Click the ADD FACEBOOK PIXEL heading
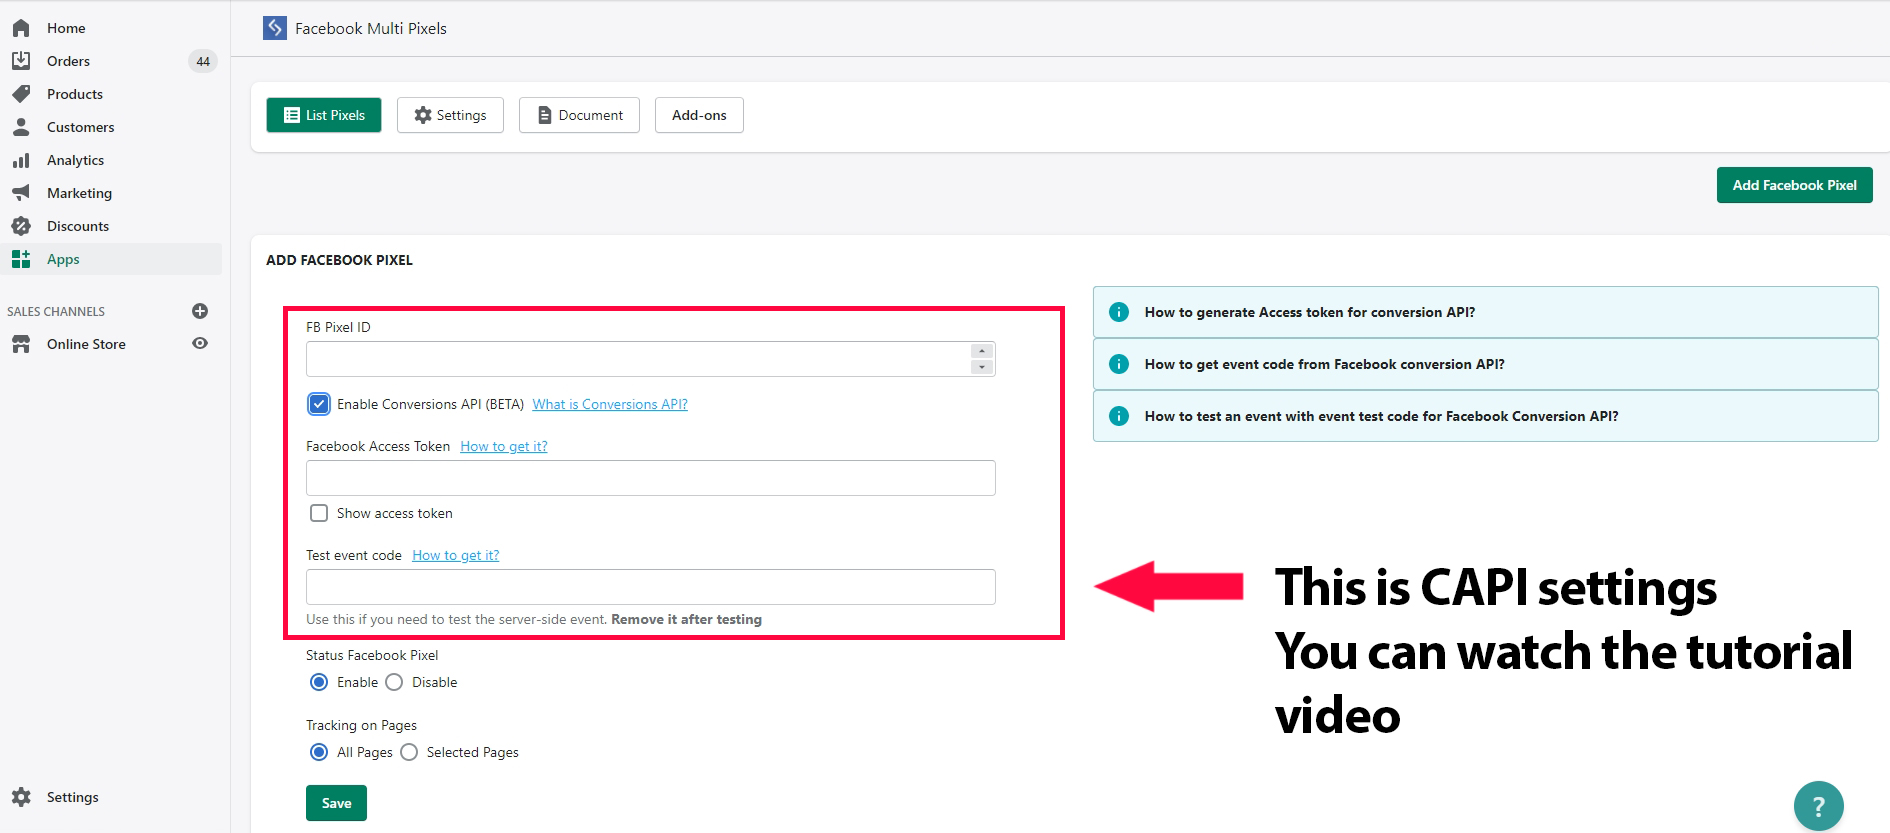Viewport: 1890px width, 833px height. click(339, 260)
